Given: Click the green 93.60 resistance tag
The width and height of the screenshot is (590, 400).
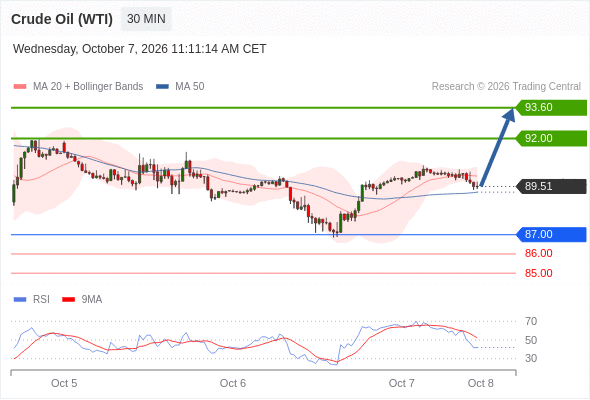Looking at the screenshot, I should coord(550,108).
